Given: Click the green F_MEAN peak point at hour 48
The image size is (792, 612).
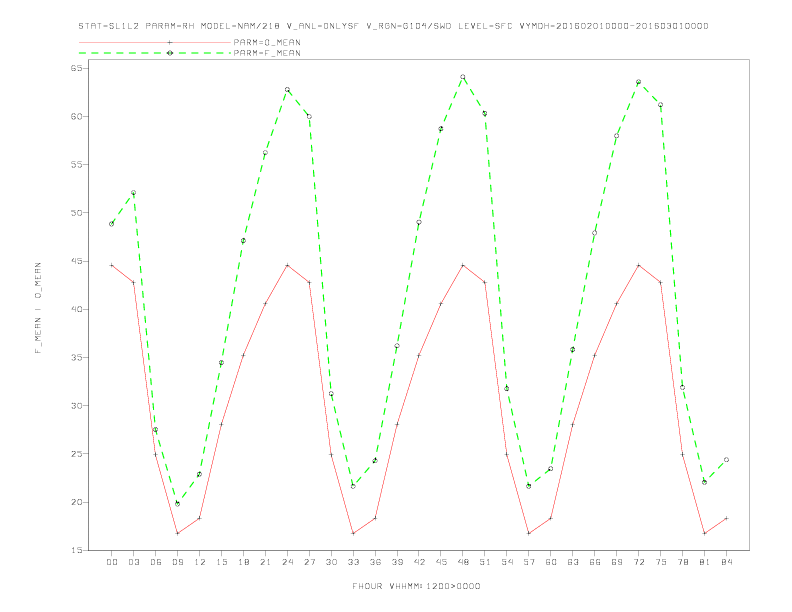Looking at the screenshot, I should [x=463, y=77].
